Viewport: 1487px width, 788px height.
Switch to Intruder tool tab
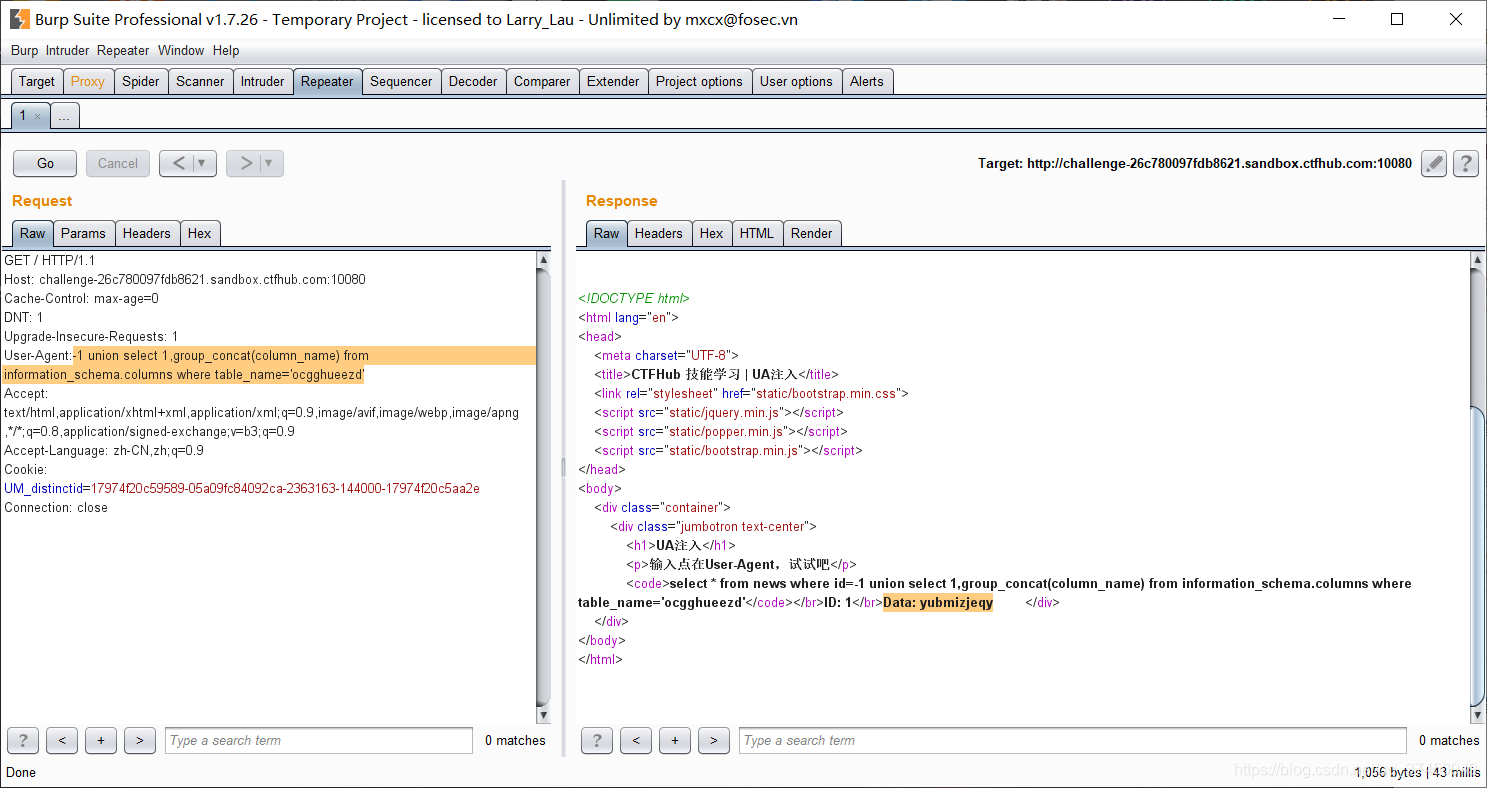point(262,81)
